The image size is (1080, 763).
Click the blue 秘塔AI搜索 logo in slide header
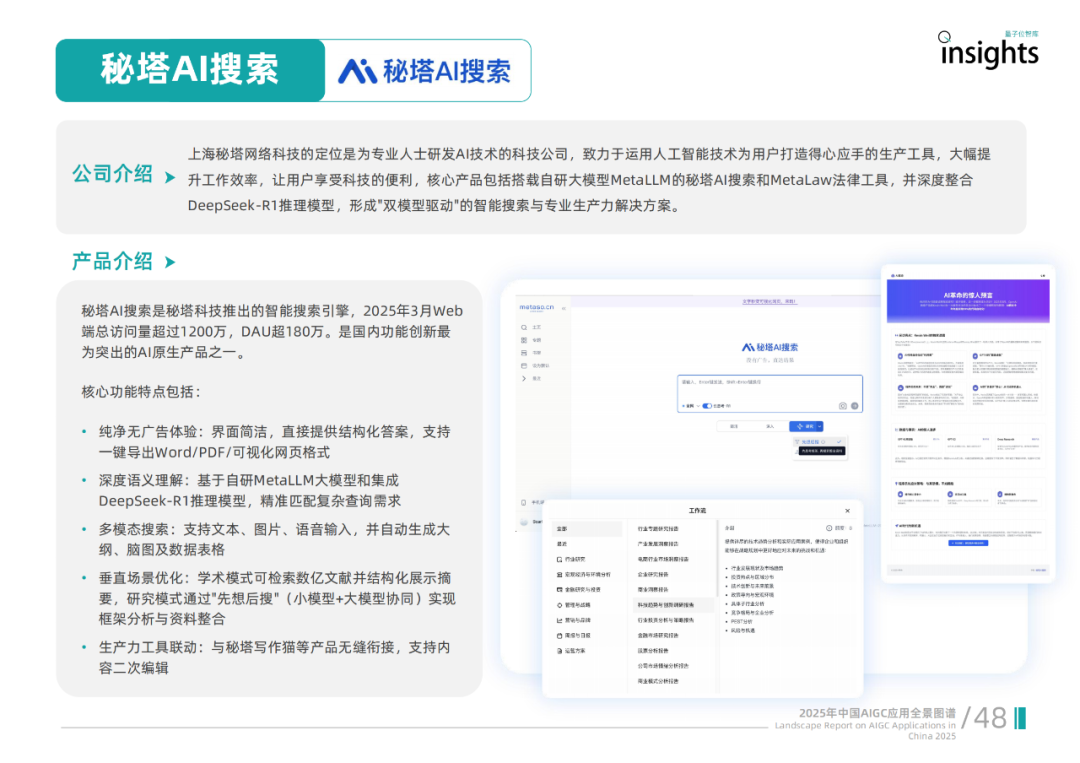424,71
